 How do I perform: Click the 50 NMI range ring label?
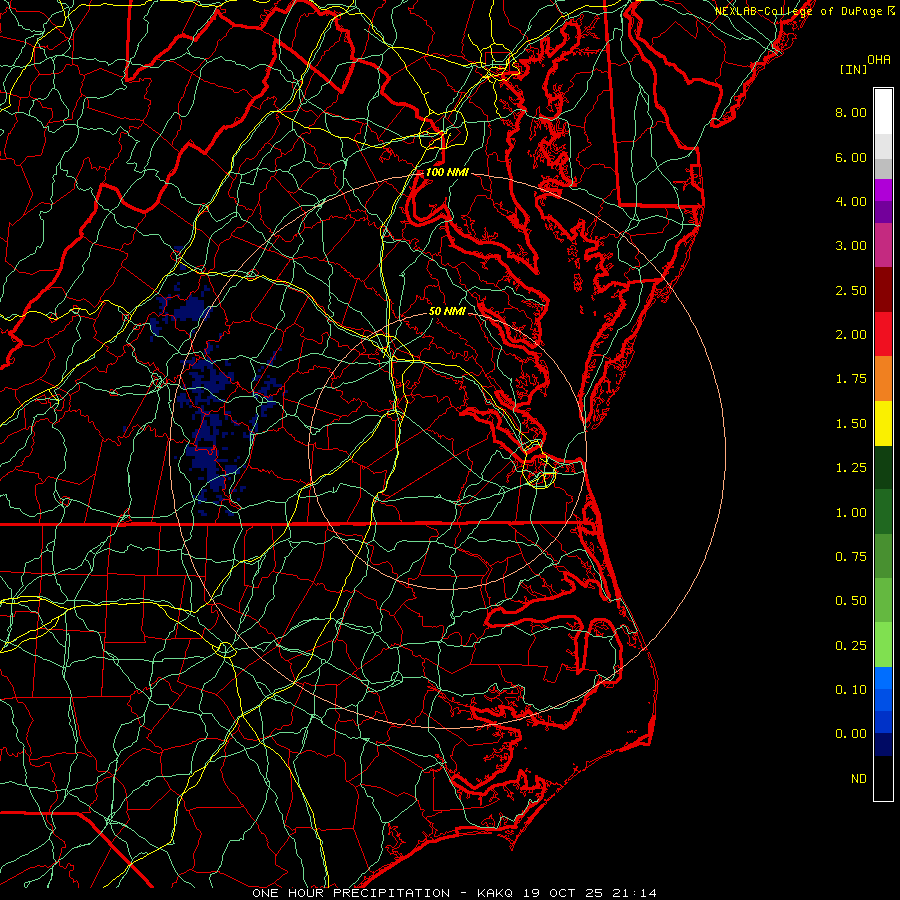point(447,311)
